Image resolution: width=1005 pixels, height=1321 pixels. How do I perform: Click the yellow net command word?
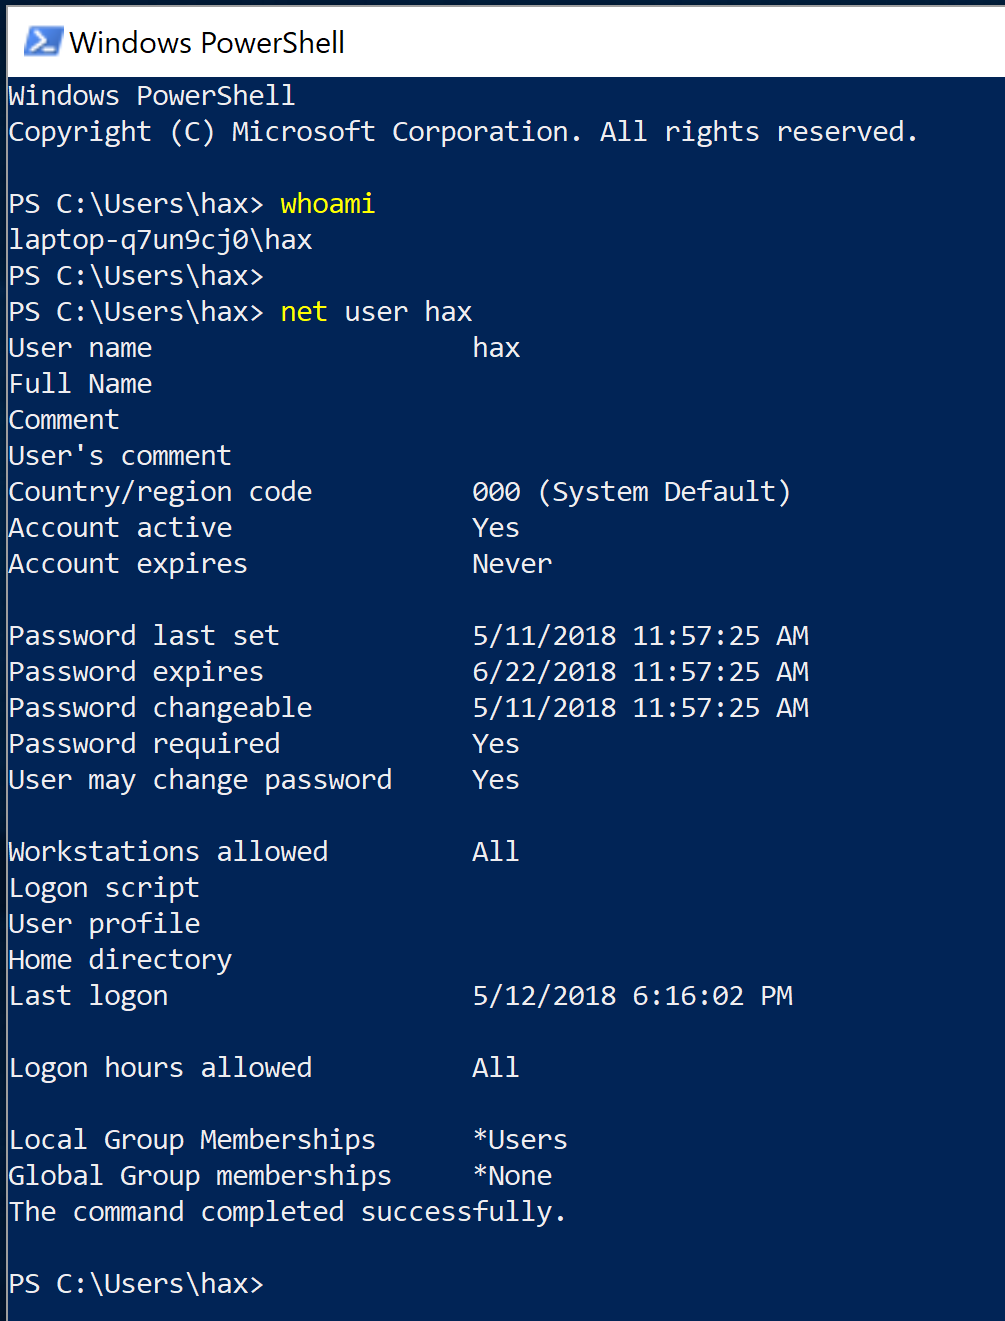point(303,312)
